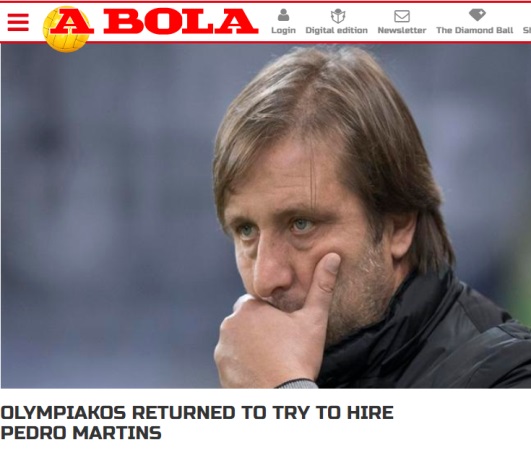The height and width of the screenshot is (450, 531).
Task: Select the Login text label
Action: (283, 30)
